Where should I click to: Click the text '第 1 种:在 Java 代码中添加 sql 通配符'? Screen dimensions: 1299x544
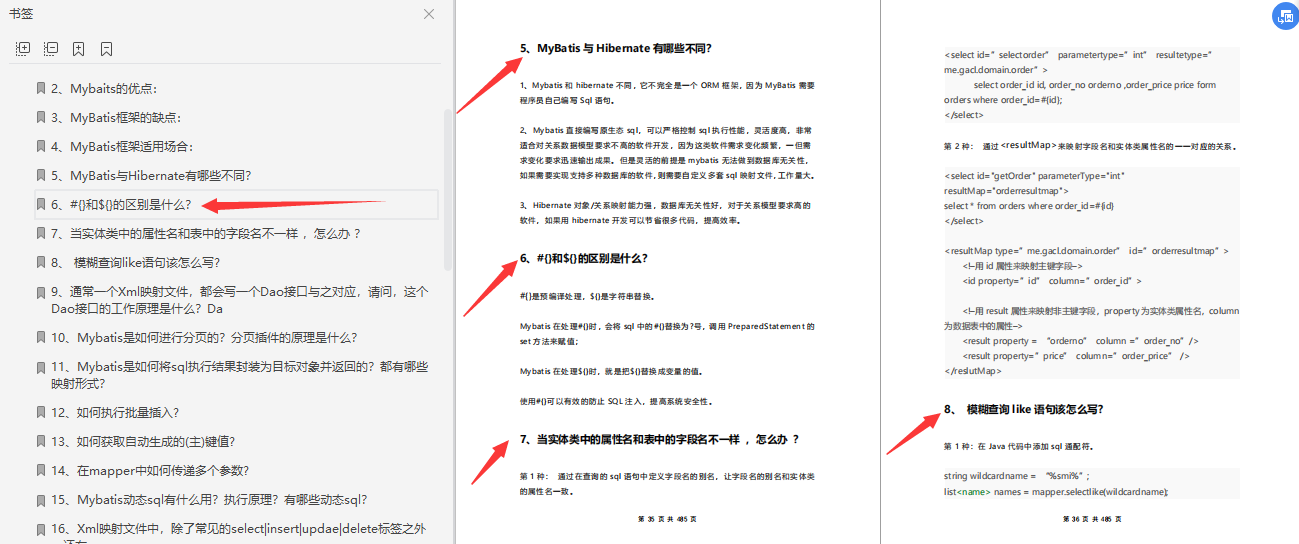(x=1019, y=445)
